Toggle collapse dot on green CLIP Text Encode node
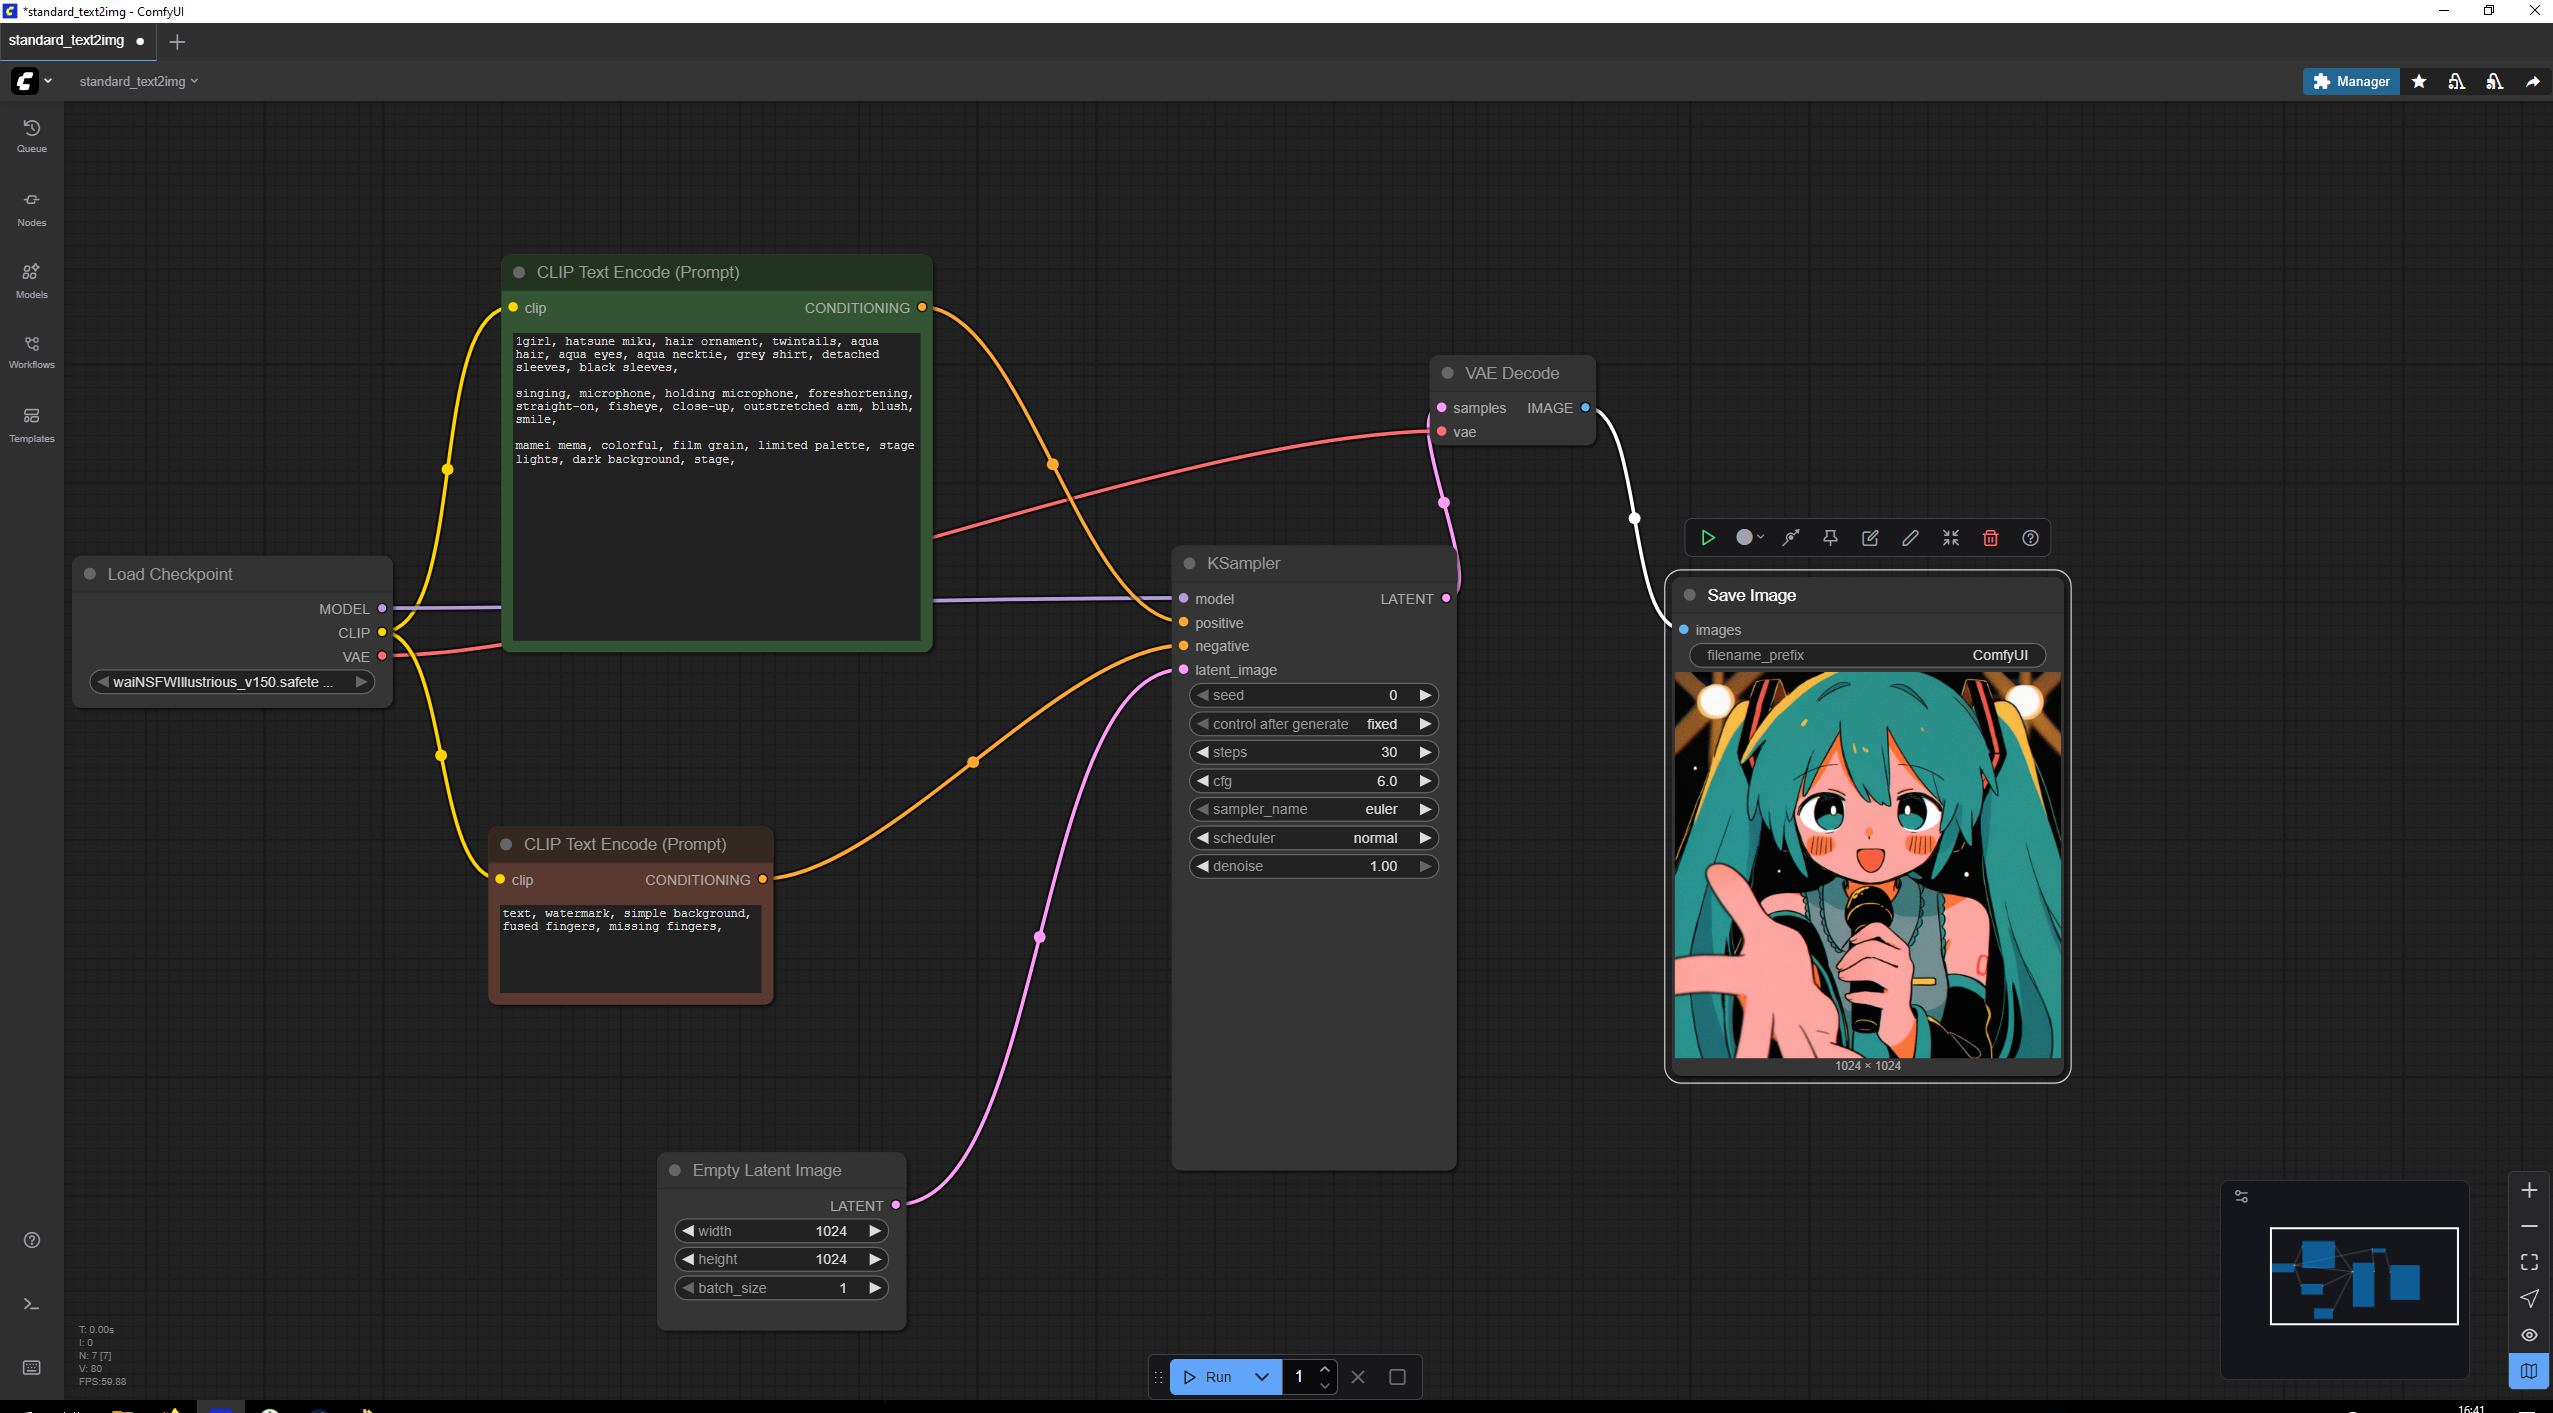 519,272
